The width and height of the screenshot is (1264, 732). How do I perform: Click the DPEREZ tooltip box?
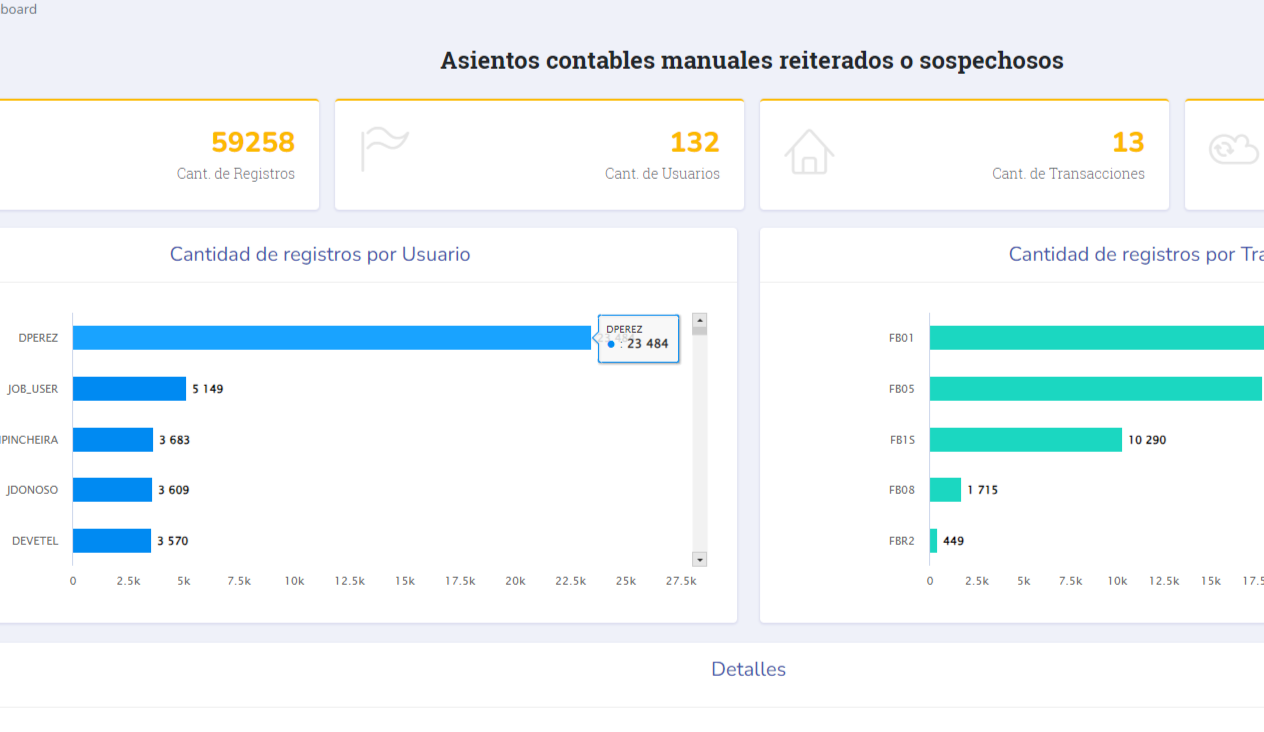(x=638, y=338)
